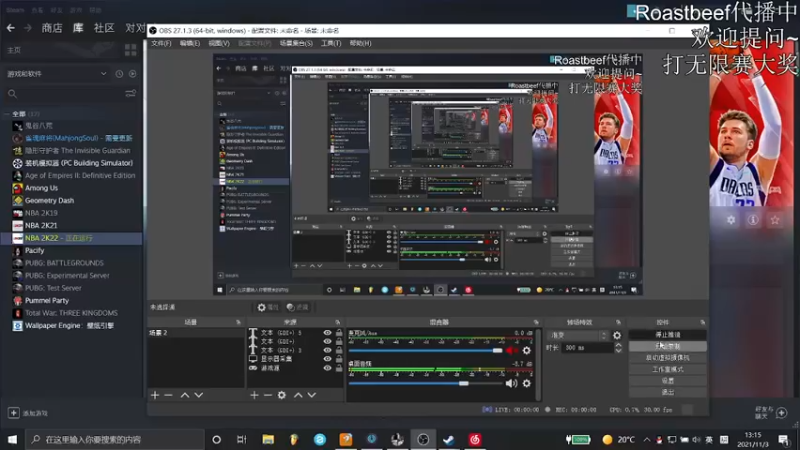The image size is (800, 450).
Task: Collapse the 全部 games list in Steam
Action: click(x=7, y=114)
